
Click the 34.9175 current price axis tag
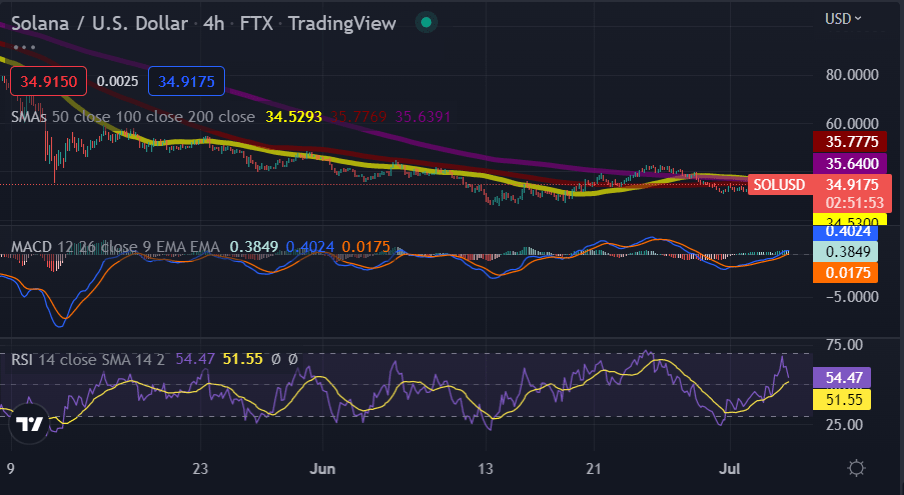pos(852,185)
